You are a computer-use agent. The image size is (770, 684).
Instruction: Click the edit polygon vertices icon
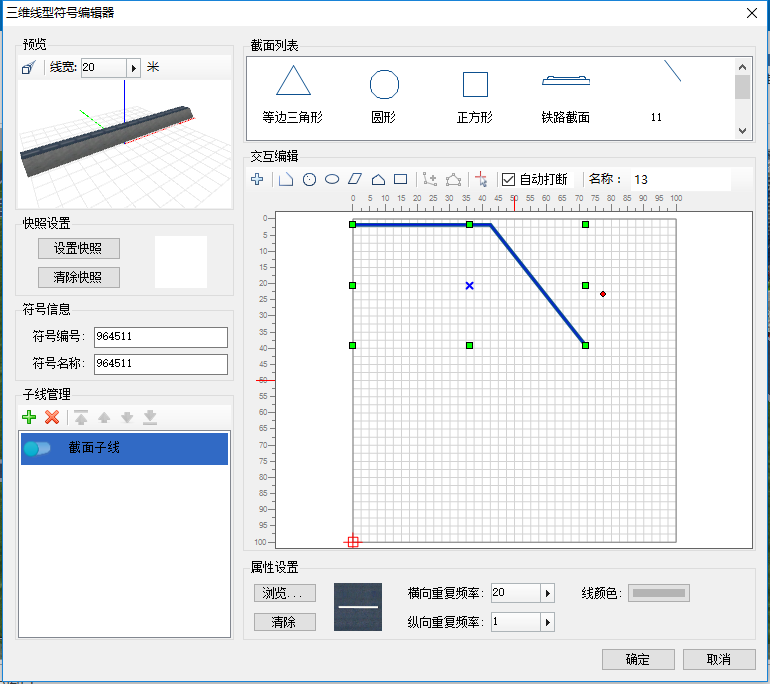[453, 180]
